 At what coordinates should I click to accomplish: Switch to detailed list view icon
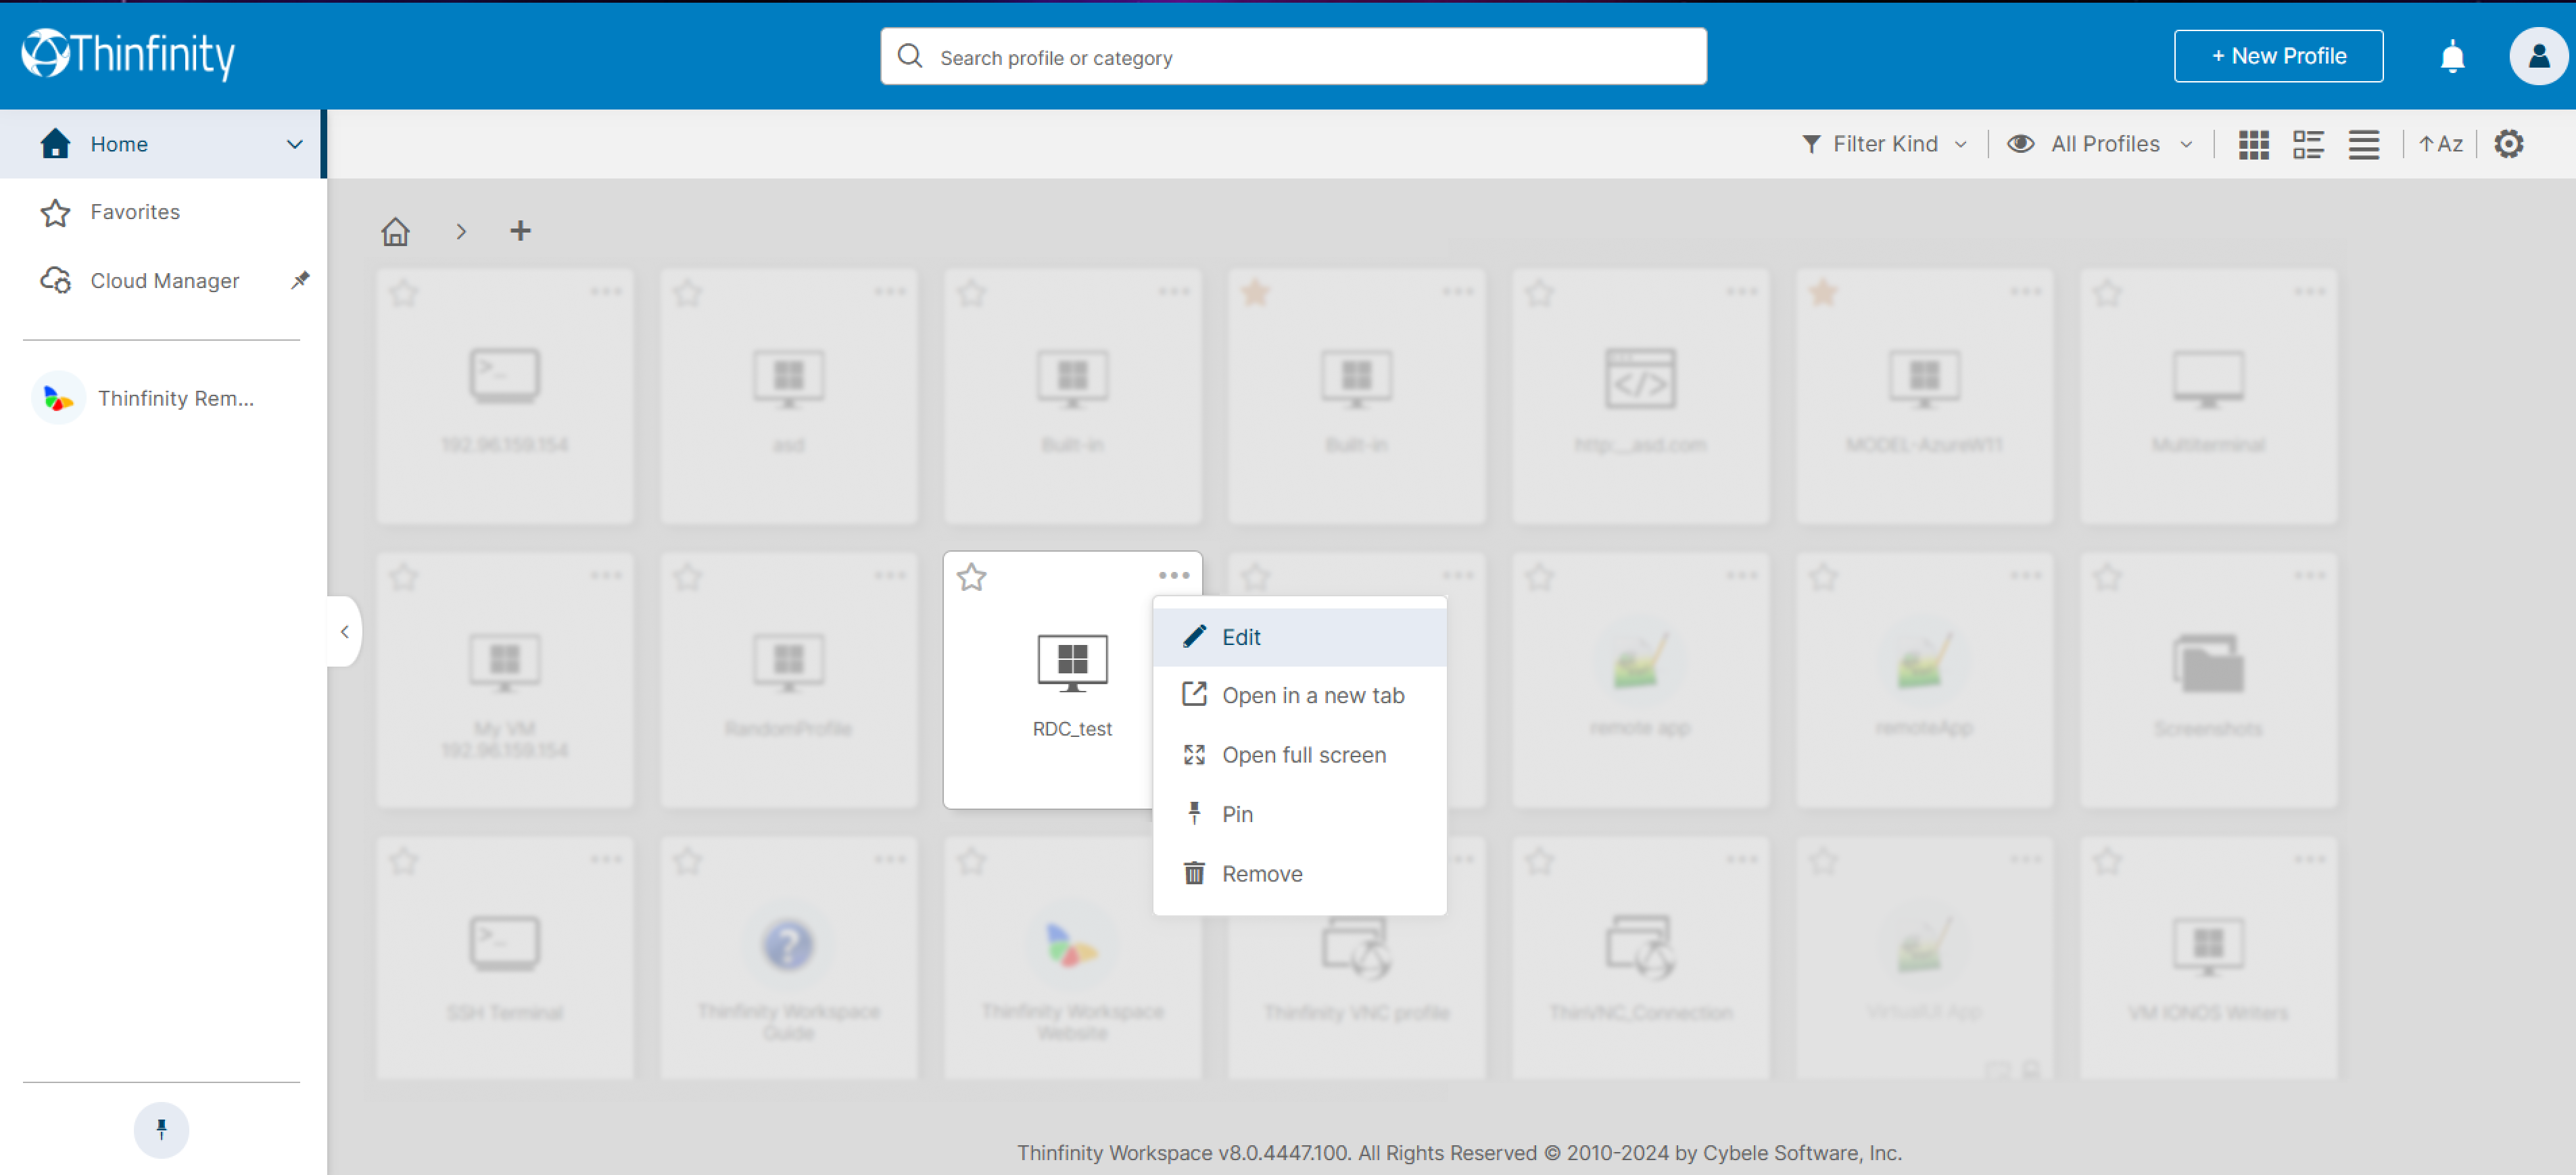2308,144
